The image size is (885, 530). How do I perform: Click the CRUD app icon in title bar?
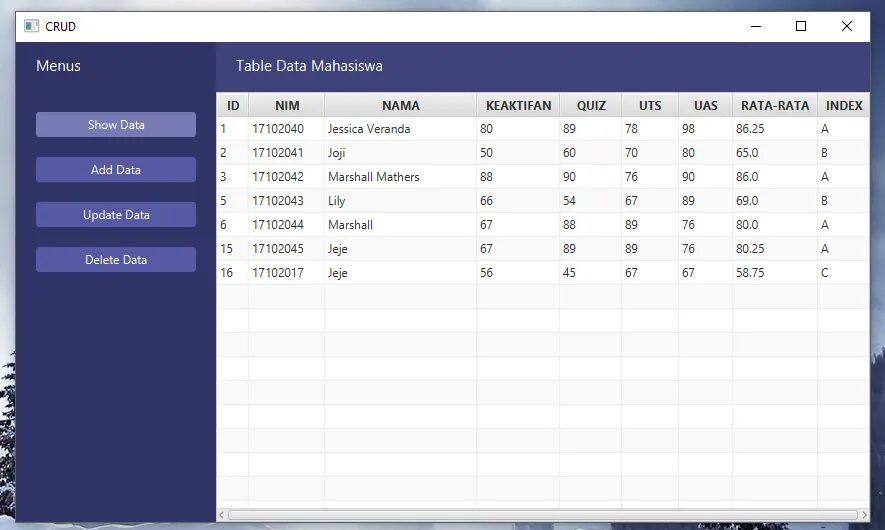[32, 26]
